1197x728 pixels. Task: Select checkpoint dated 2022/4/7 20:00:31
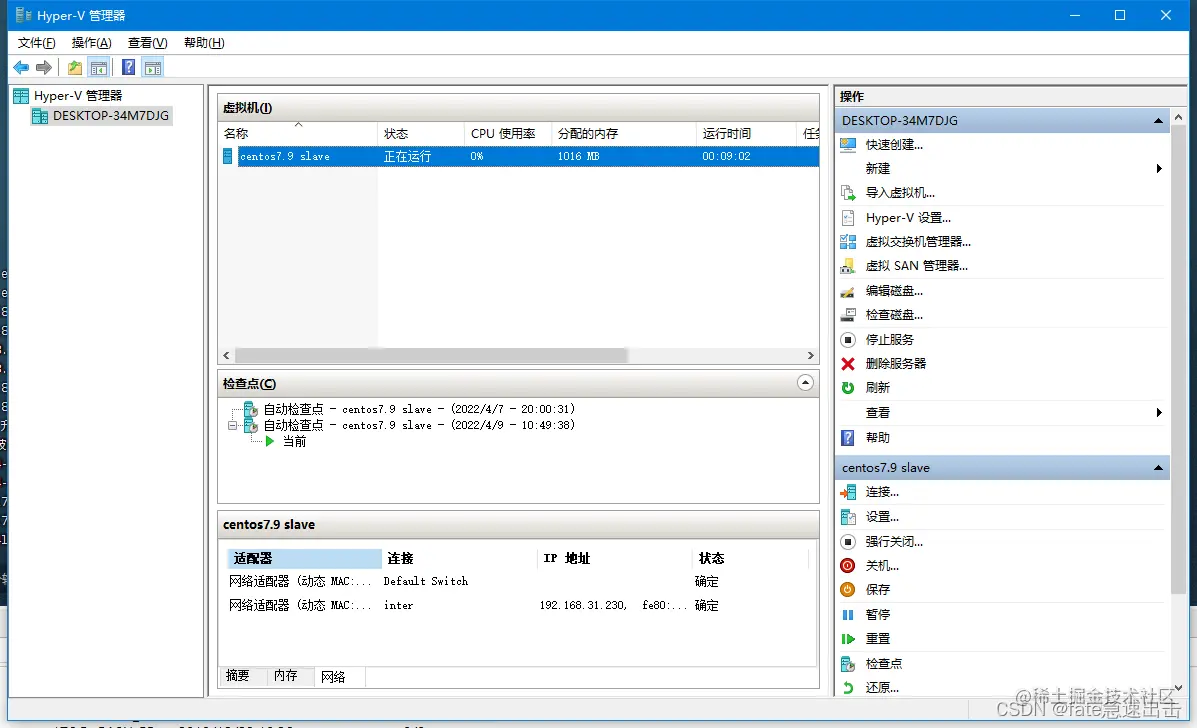point(419,409)
